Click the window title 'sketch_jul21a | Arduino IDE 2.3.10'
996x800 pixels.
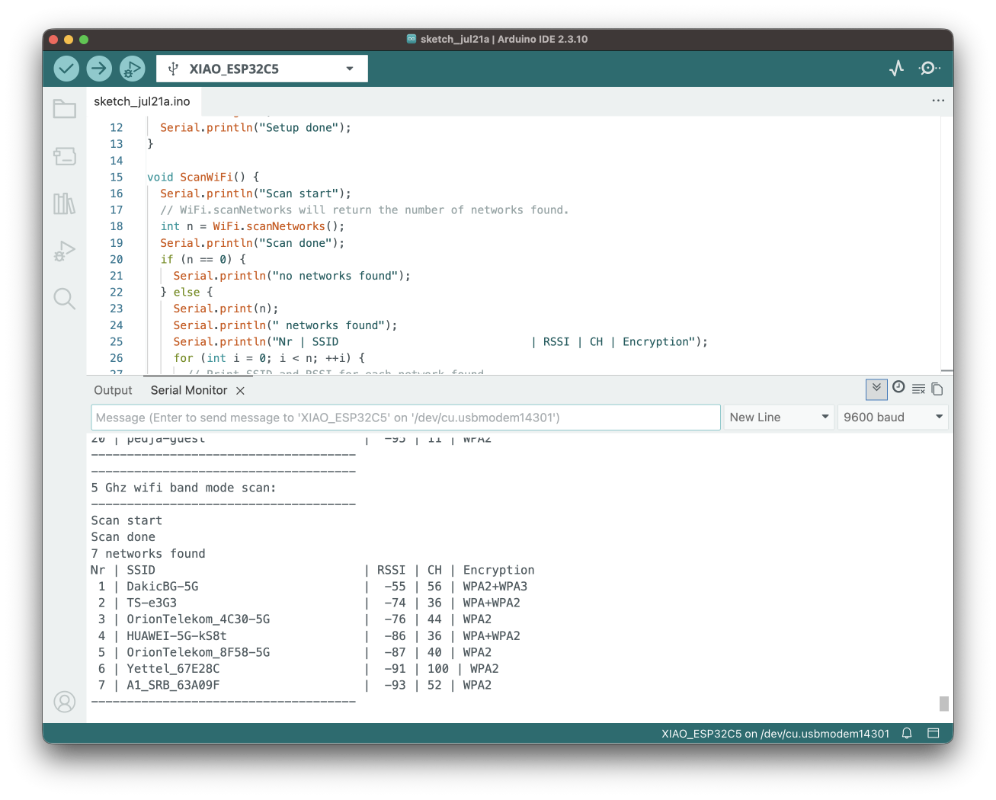coord(504,39)
